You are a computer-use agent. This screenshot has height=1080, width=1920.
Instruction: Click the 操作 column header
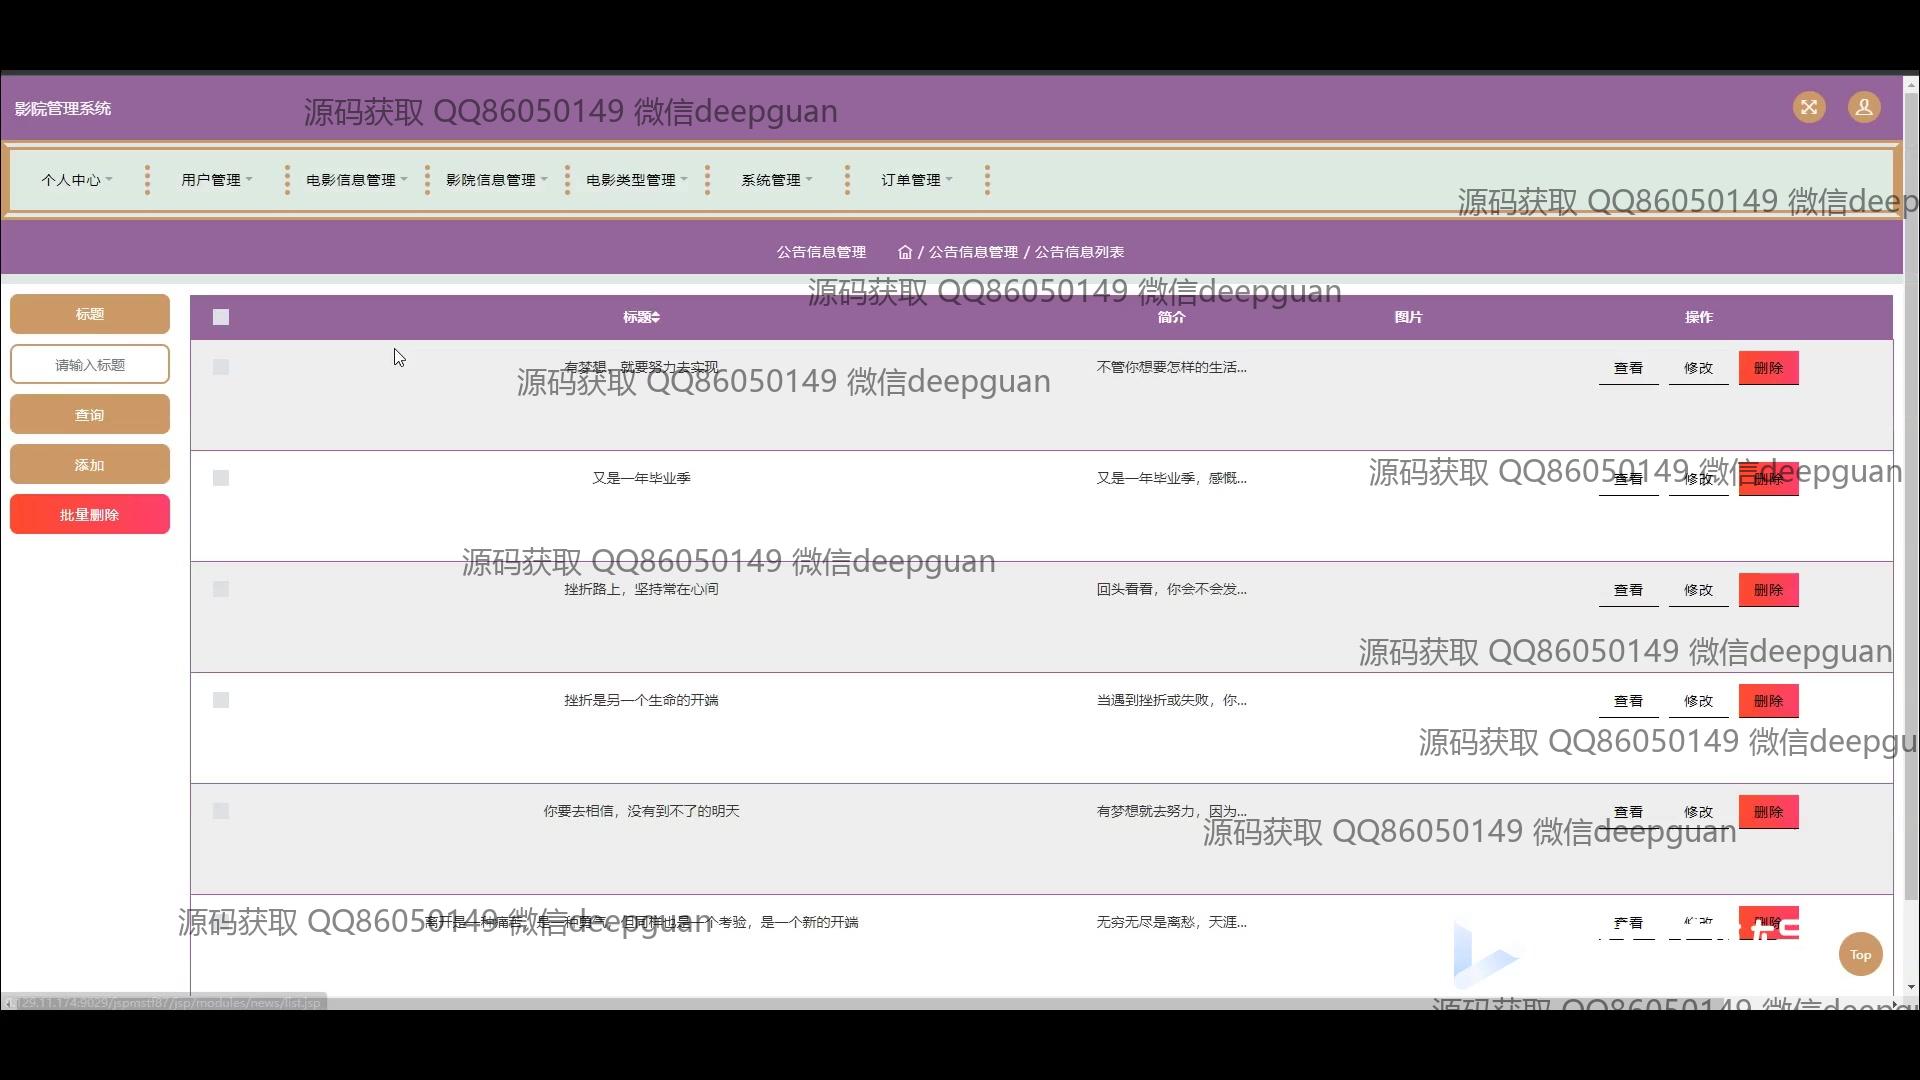[1698, 317]
